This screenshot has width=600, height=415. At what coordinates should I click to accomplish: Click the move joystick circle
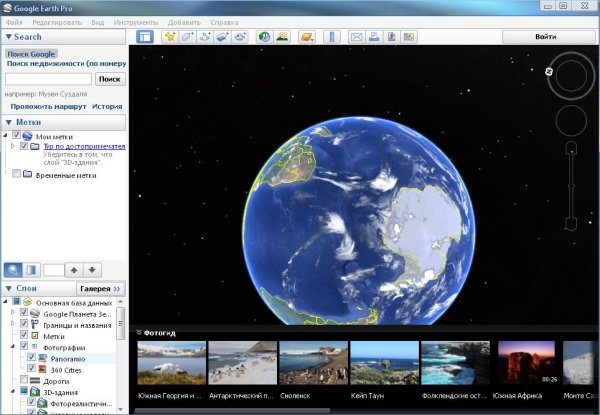pos(571,120)
